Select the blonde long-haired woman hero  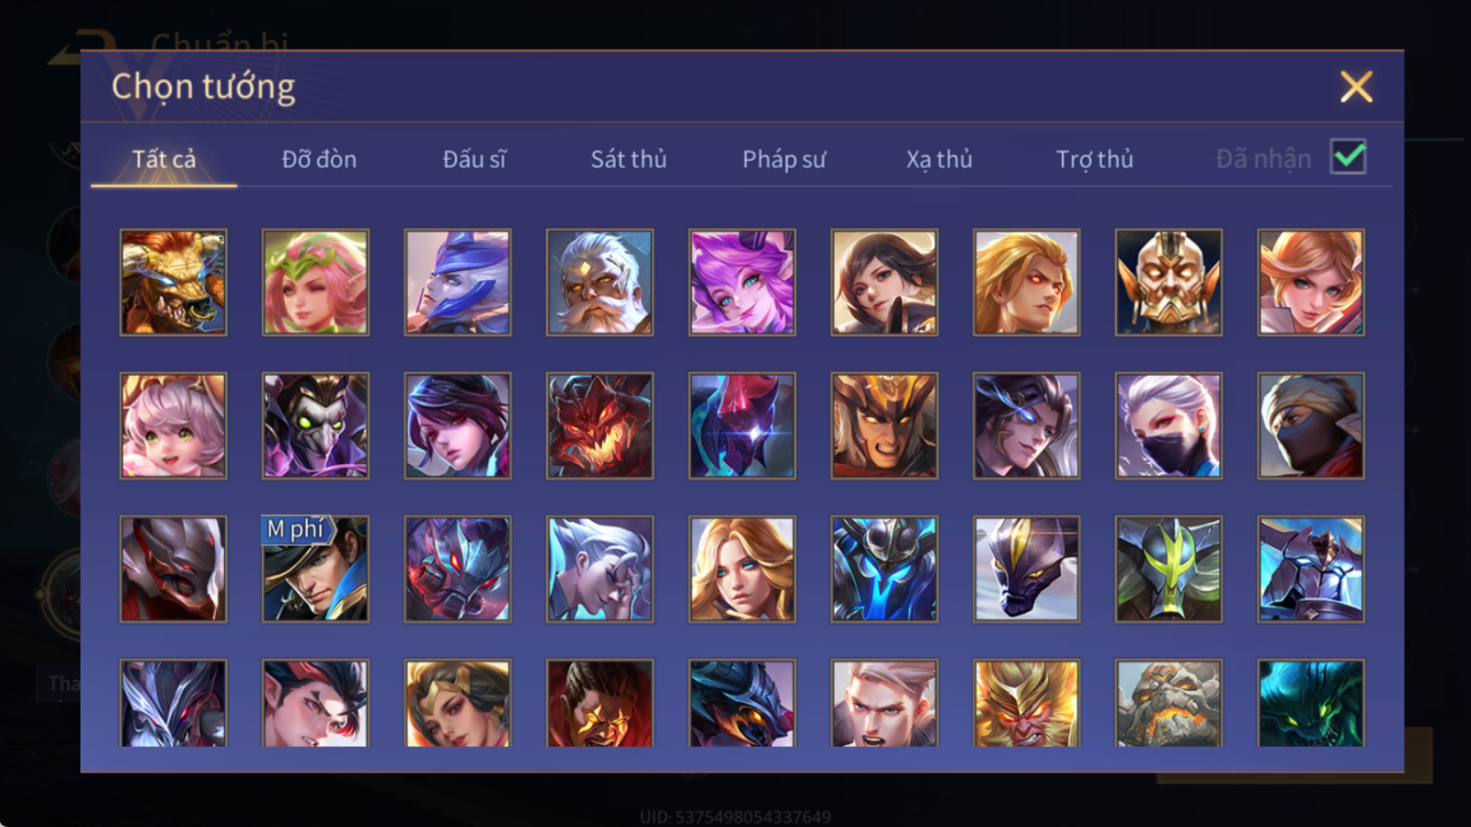point(742,569)
